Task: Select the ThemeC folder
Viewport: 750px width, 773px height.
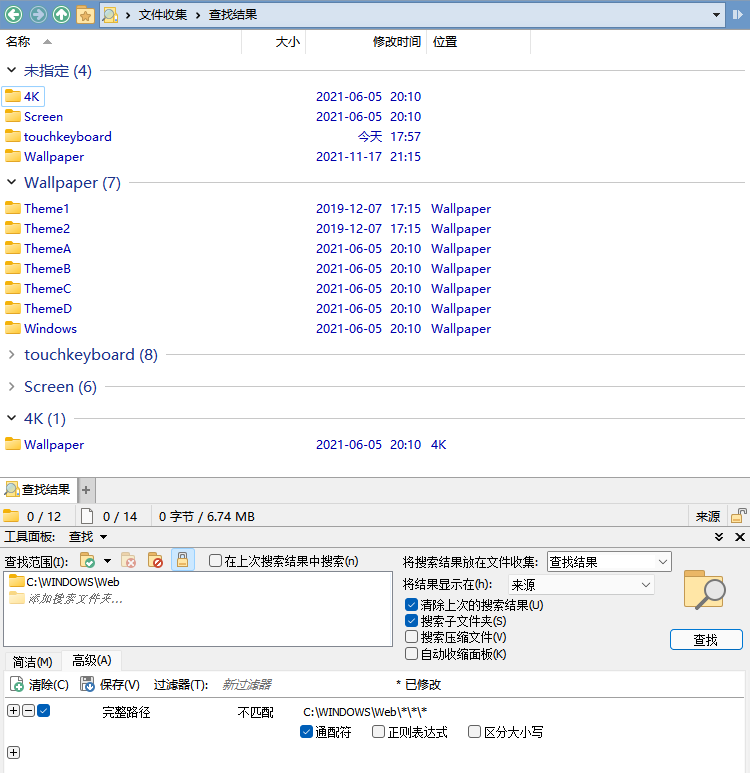Action: pyautogui.click(x=38, y=288)
